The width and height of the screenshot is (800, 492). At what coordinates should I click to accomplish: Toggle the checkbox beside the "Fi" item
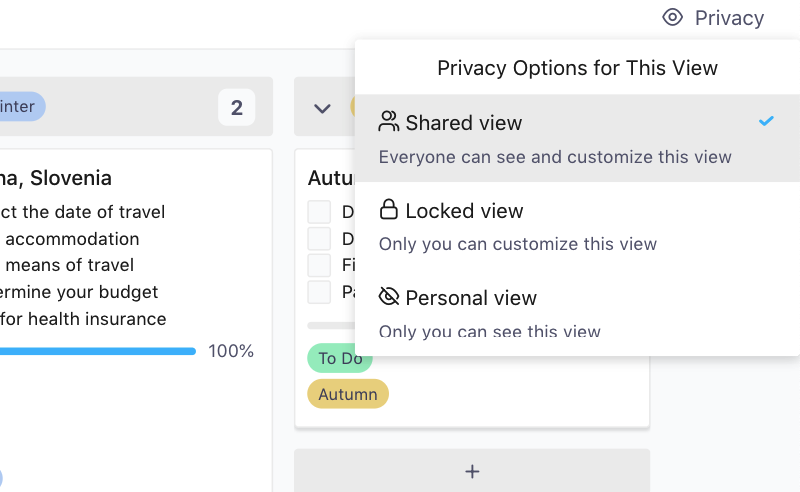click(x=319, y=265)
